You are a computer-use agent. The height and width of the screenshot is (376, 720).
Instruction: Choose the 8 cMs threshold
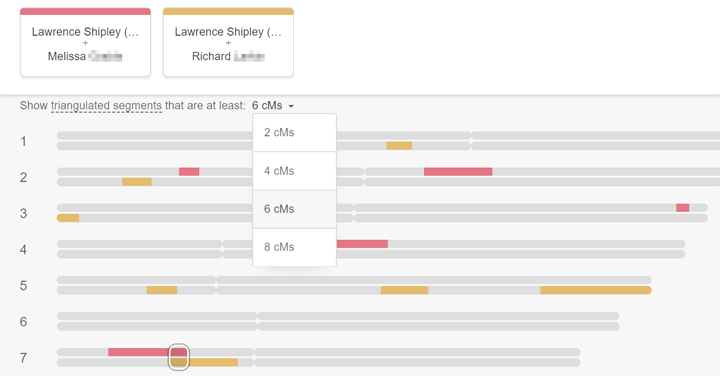pos(294,247)
